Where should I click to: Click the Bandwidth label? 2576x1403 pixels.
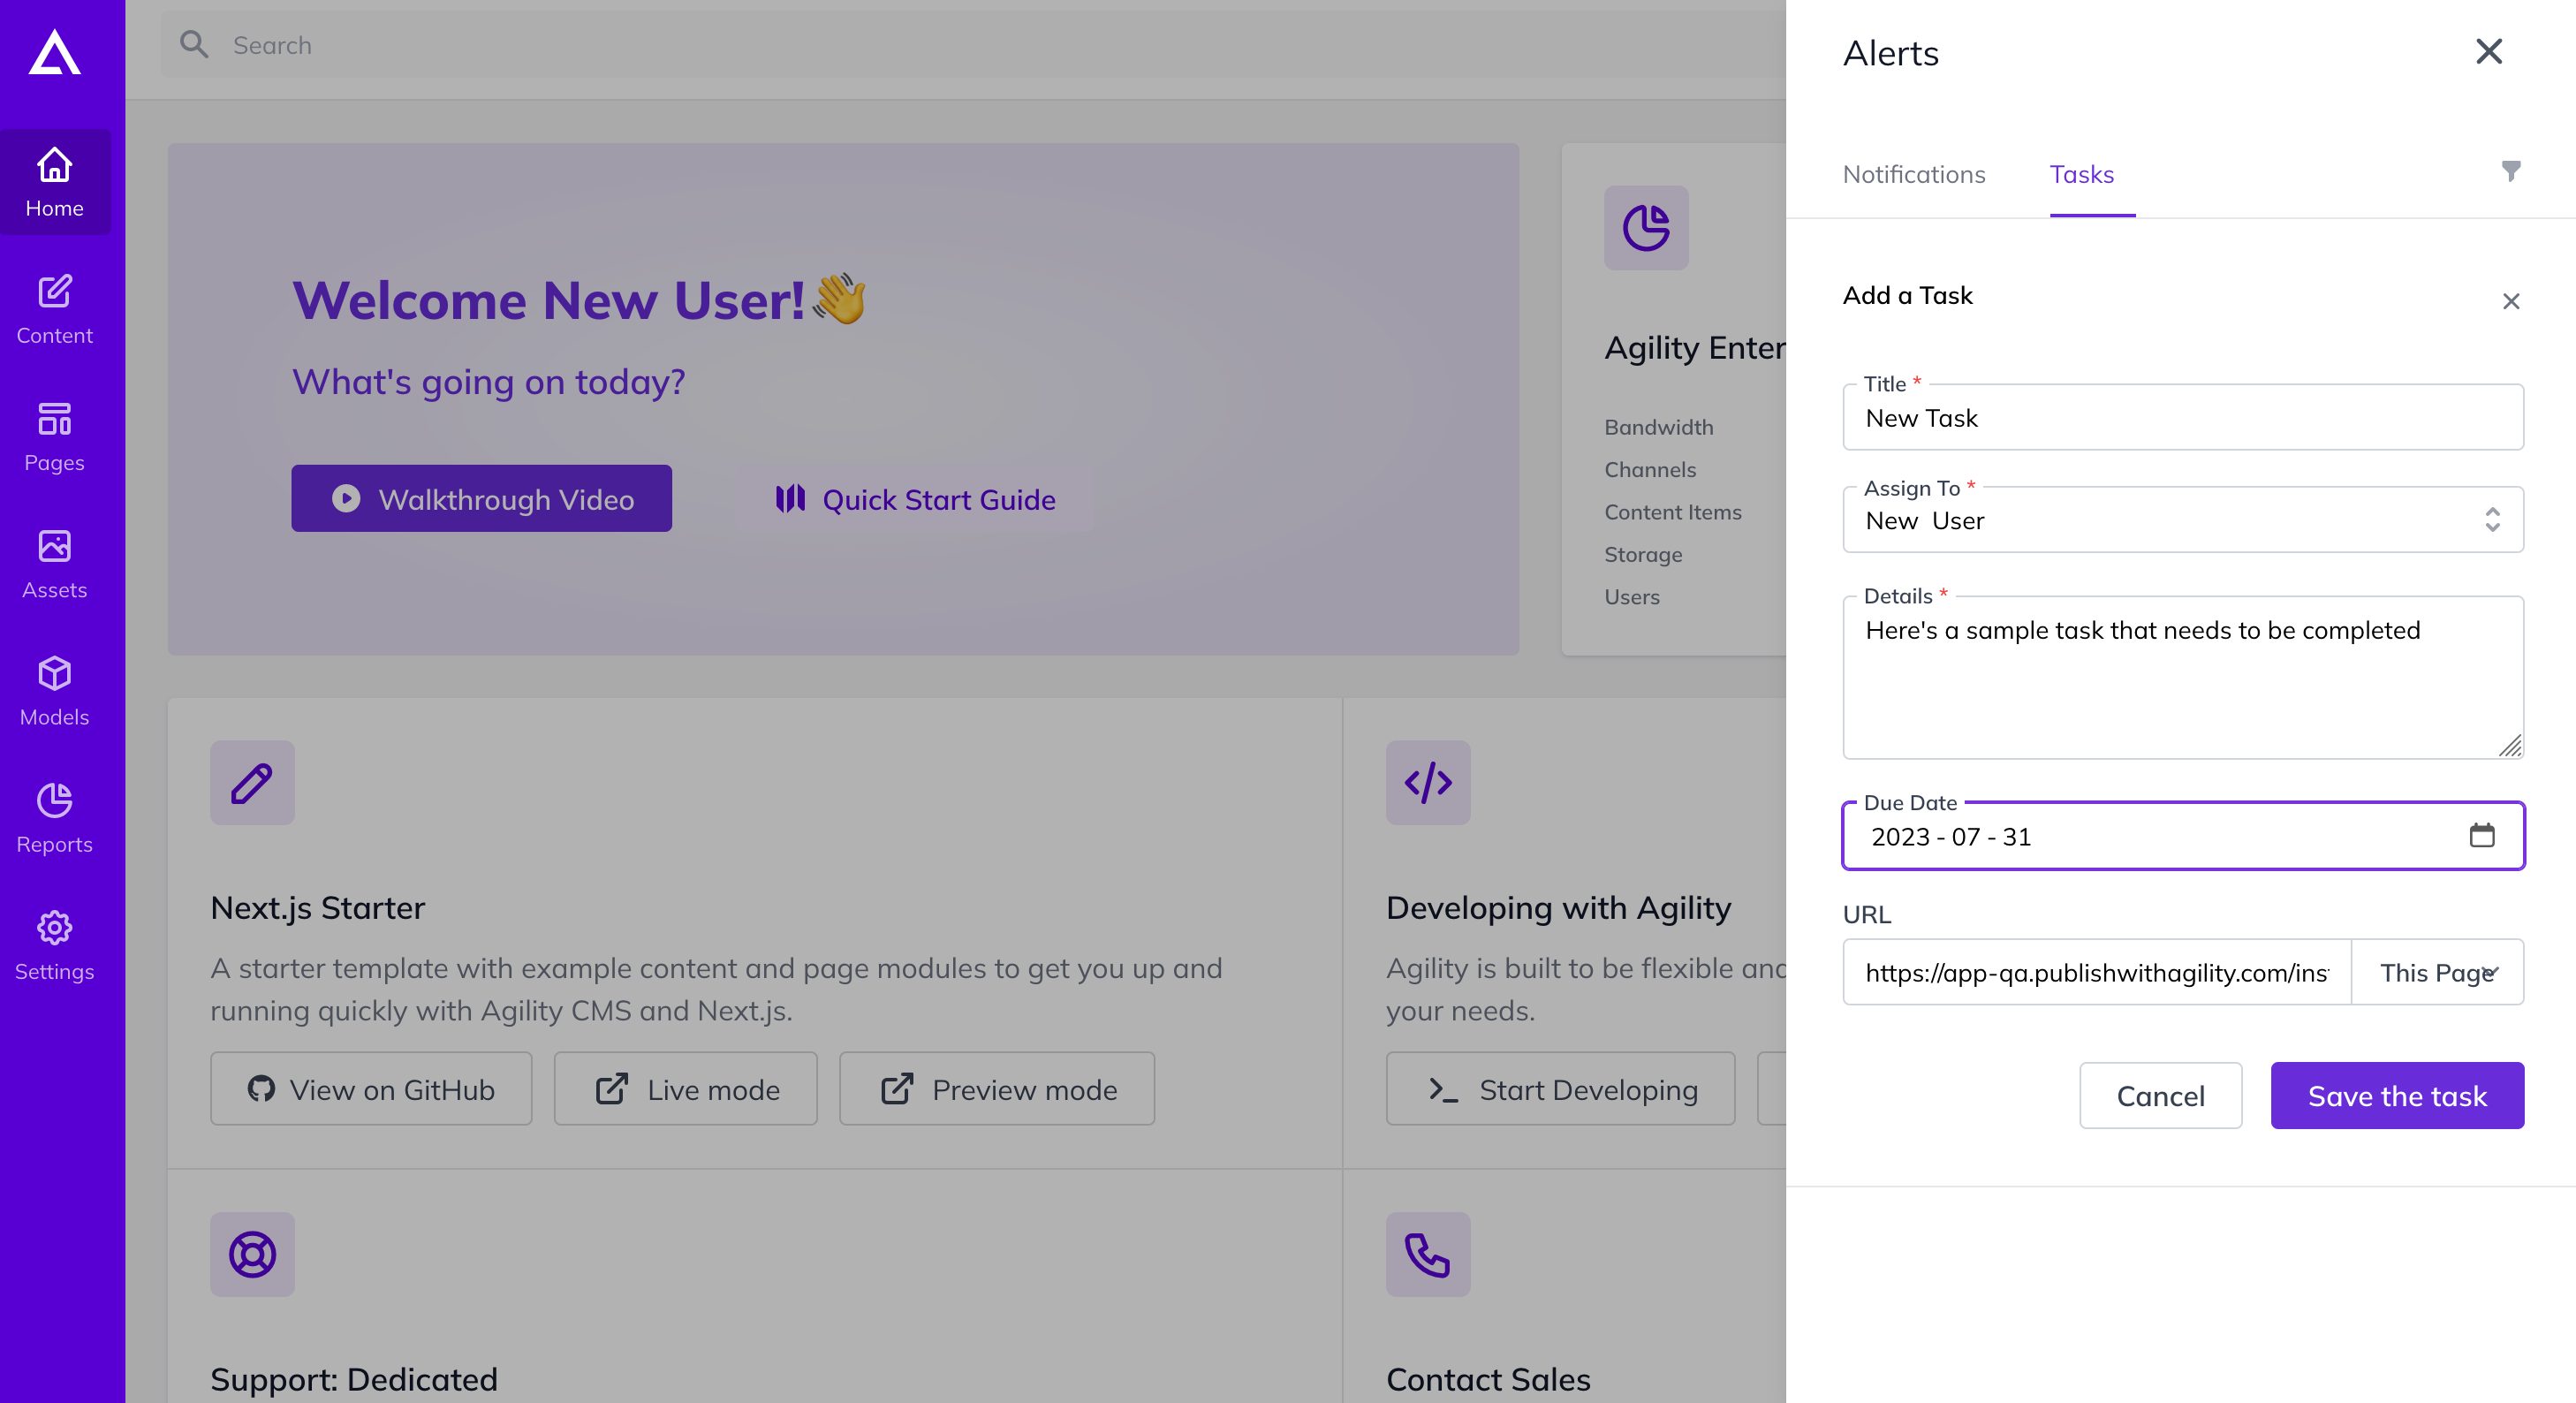pyautogui.click(x=1658, y=427)
